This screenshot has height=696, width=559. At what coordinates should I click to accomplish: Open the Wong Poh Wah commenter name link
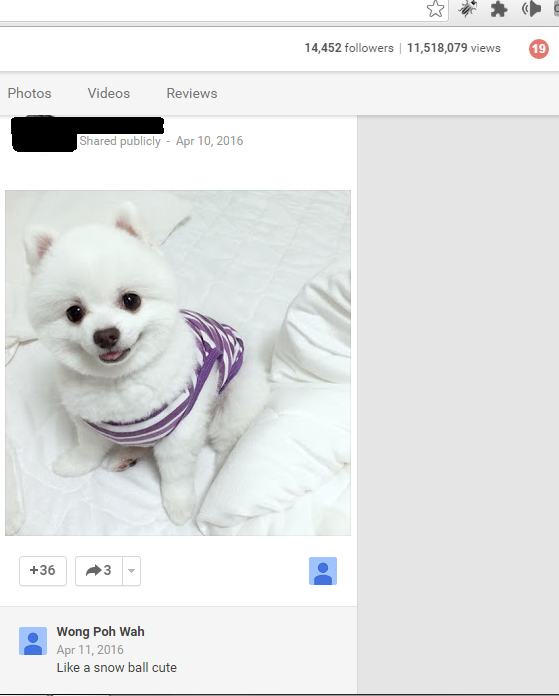tap(100, 631)
